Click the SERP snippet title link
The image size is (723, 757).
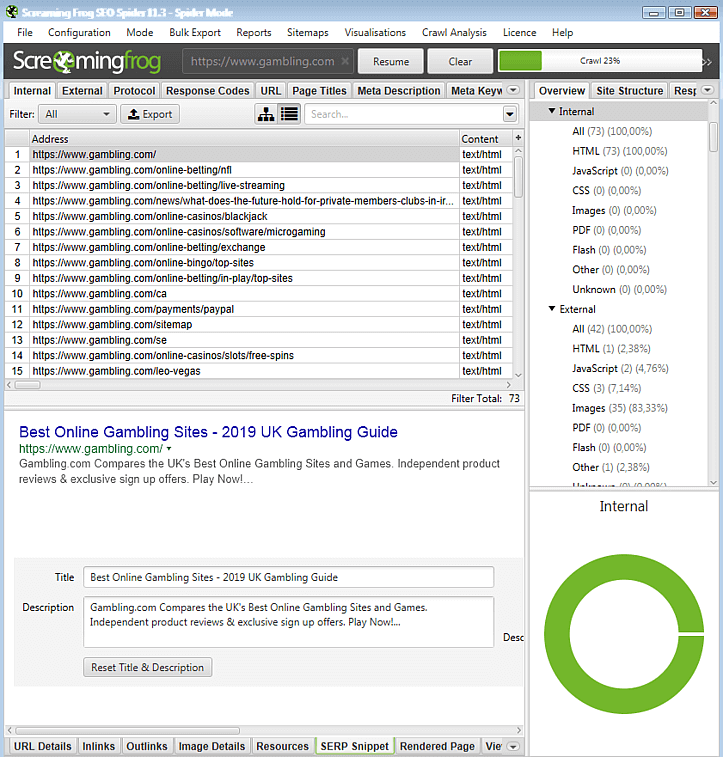click(209, 432)
